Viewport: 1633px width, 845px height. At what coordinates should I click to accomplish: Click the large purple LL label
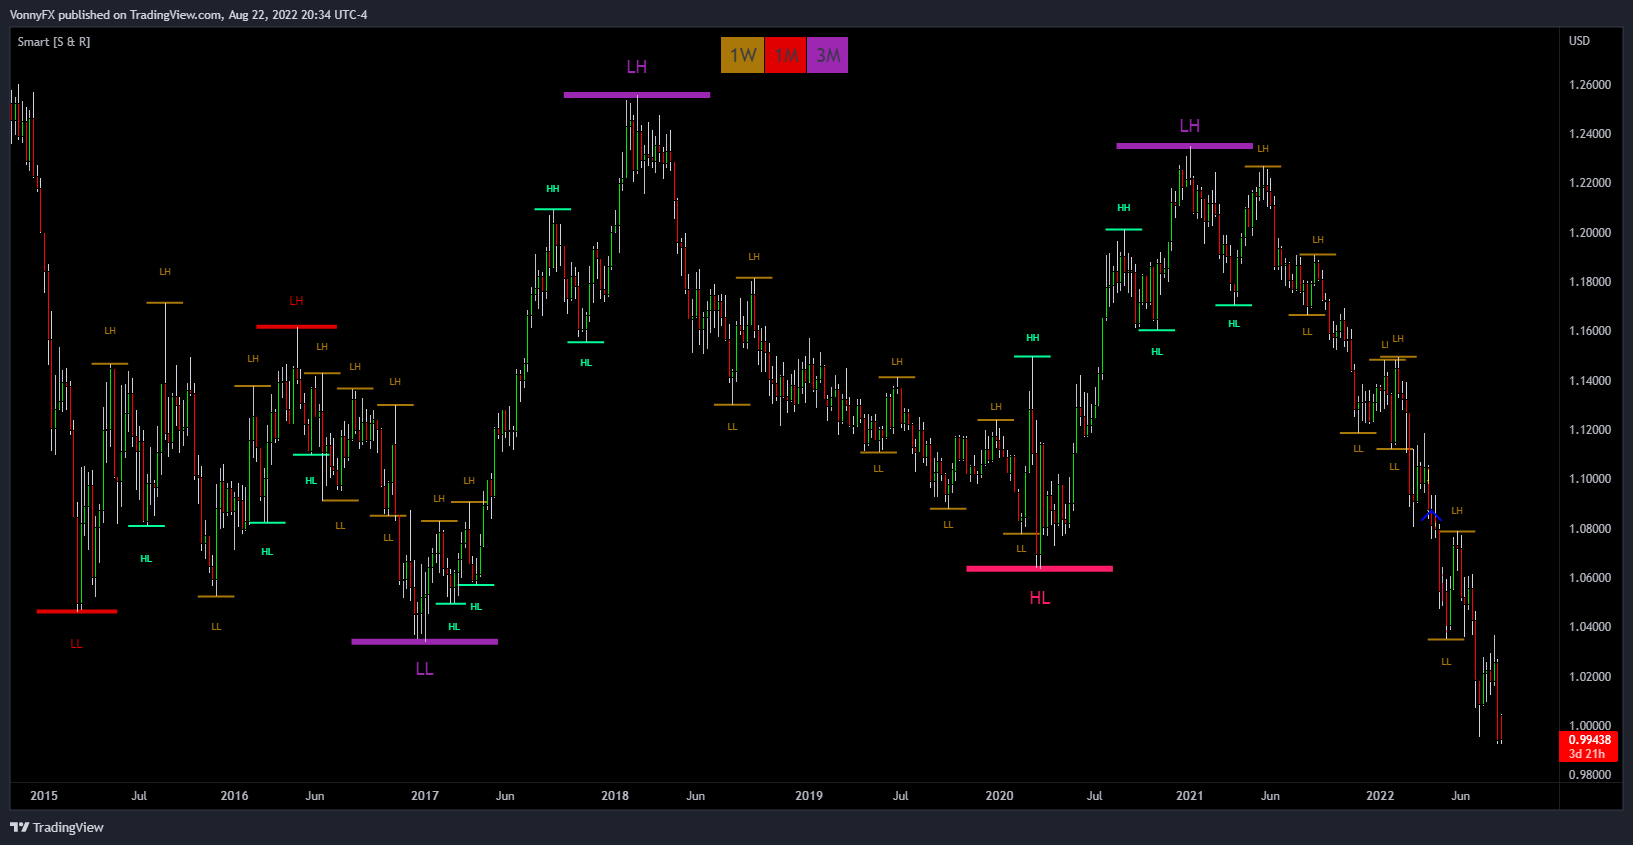point(425,669)
